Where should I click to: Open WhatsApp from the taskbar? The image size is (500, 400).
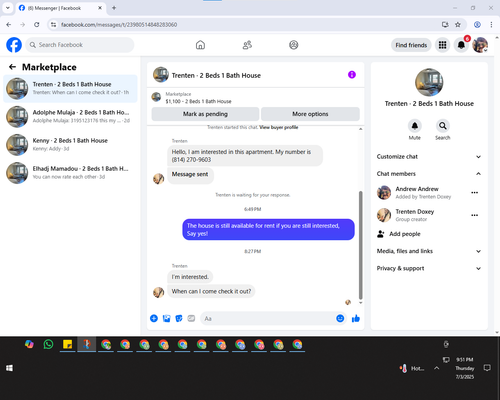[48, 344]
